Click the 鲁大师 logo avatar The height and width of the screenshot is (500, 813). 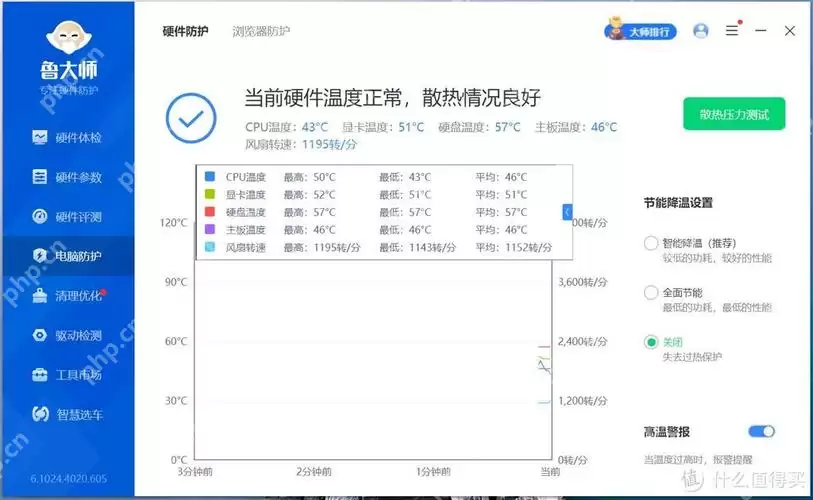coord(68,37)
